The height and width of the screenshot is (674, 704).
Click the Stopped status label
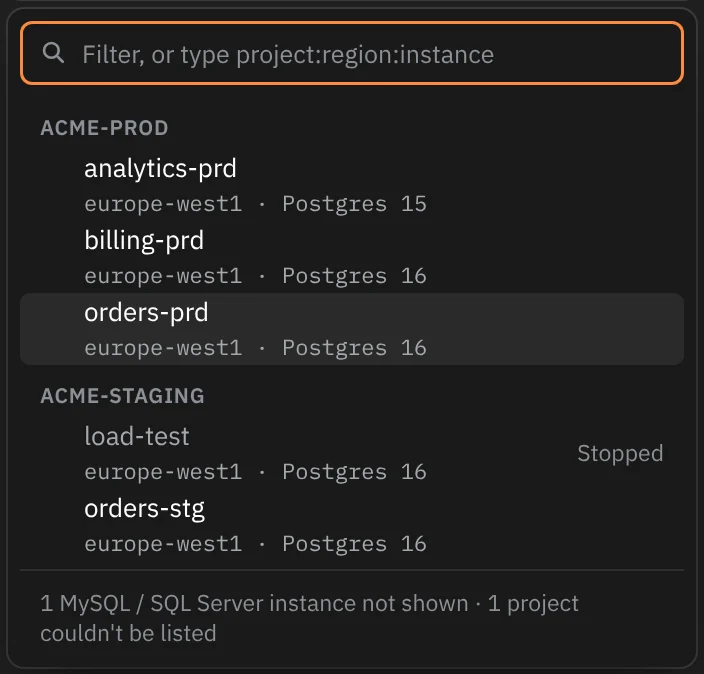[620, 454]
